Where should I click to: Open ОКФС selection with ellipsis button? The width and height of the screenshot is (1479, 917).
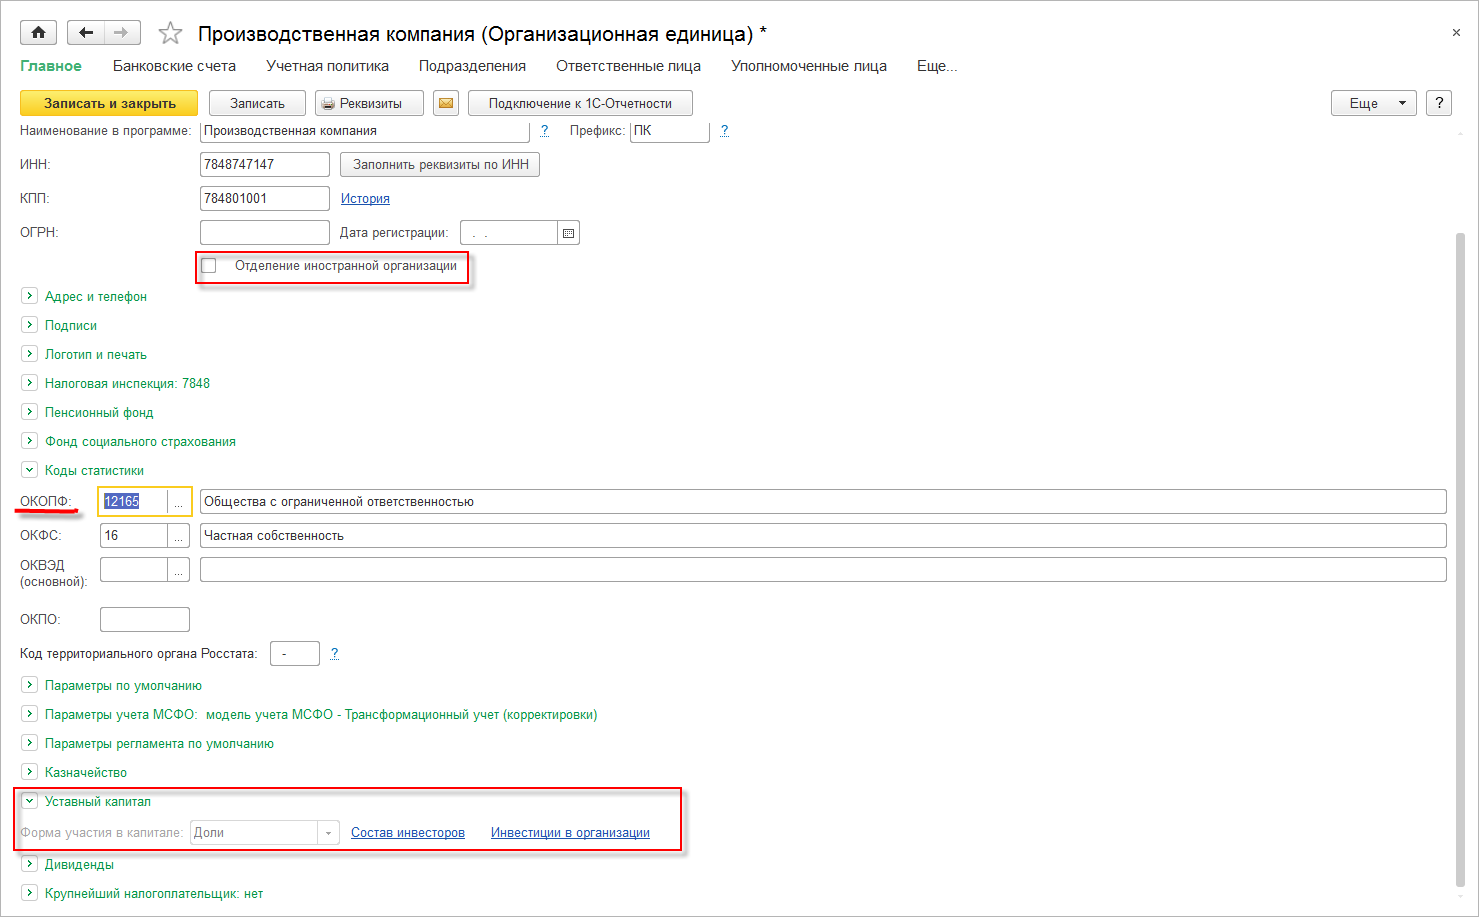pos(179,536)
